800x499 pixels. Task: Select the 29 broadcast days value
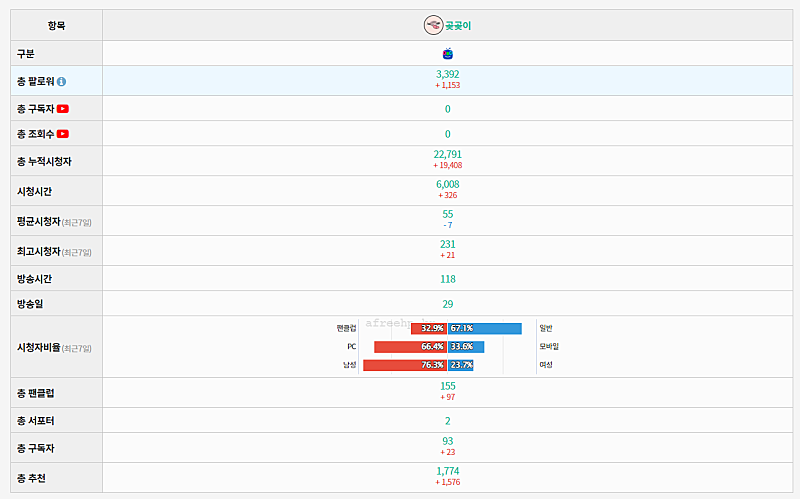[x=447, y=304]
